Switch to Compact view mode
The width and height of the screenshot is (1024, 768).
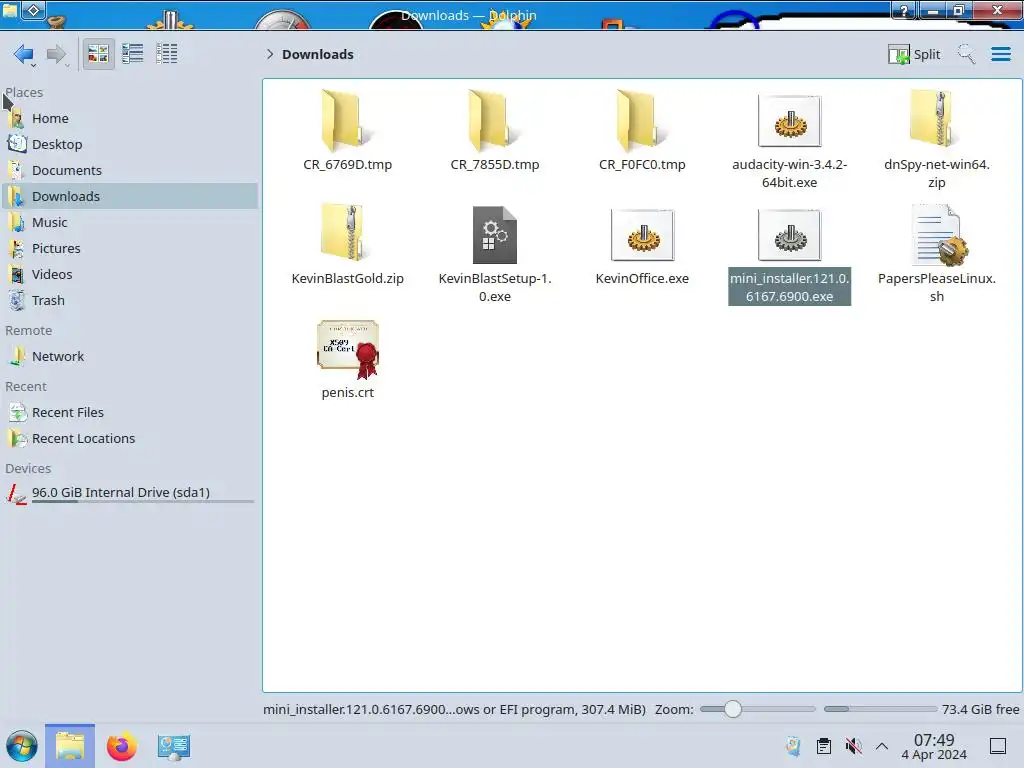[133, 54]
